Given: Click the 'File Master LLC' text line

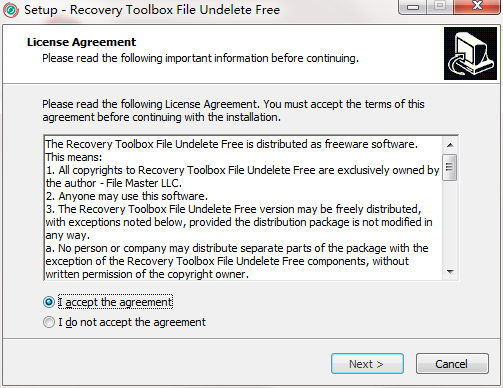Looking at the screenshot, I should point(114,183).
